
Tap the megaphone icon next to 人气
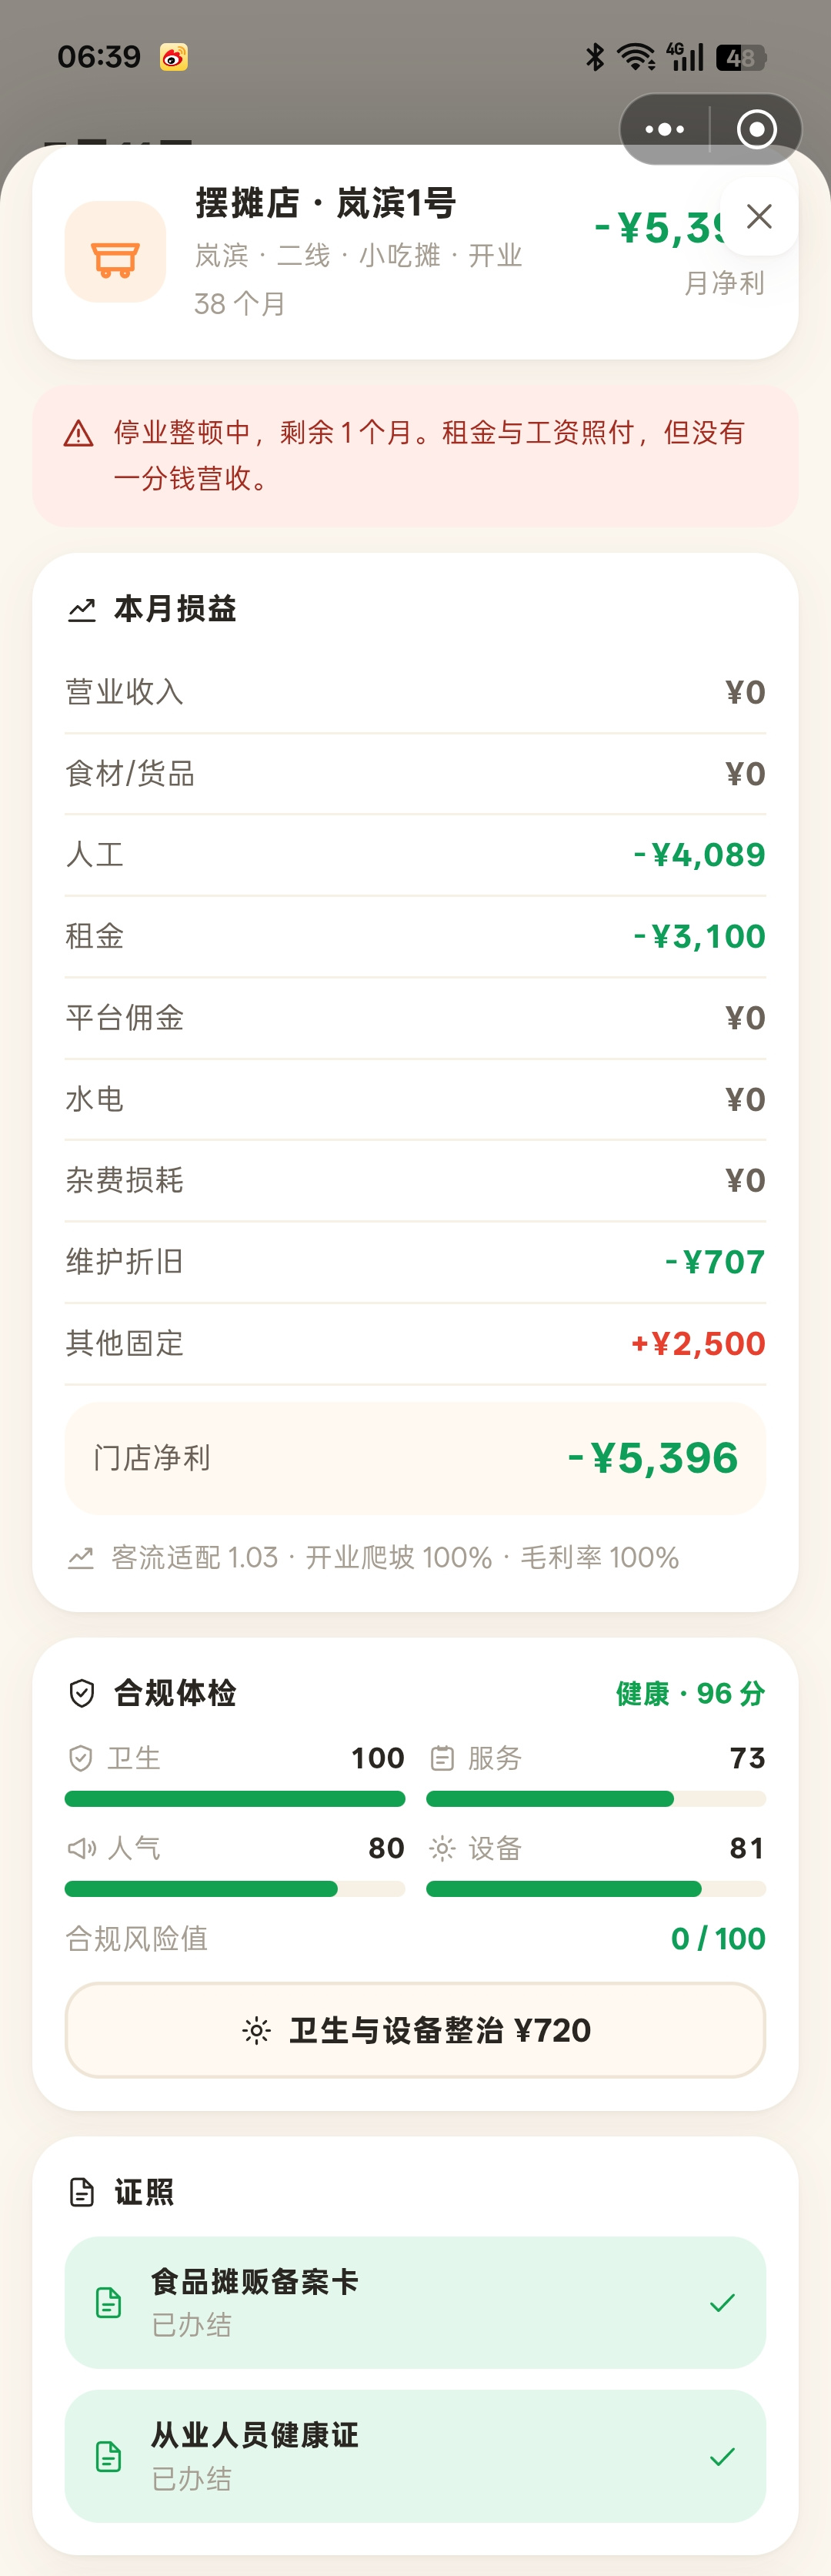coord(81,1848)
